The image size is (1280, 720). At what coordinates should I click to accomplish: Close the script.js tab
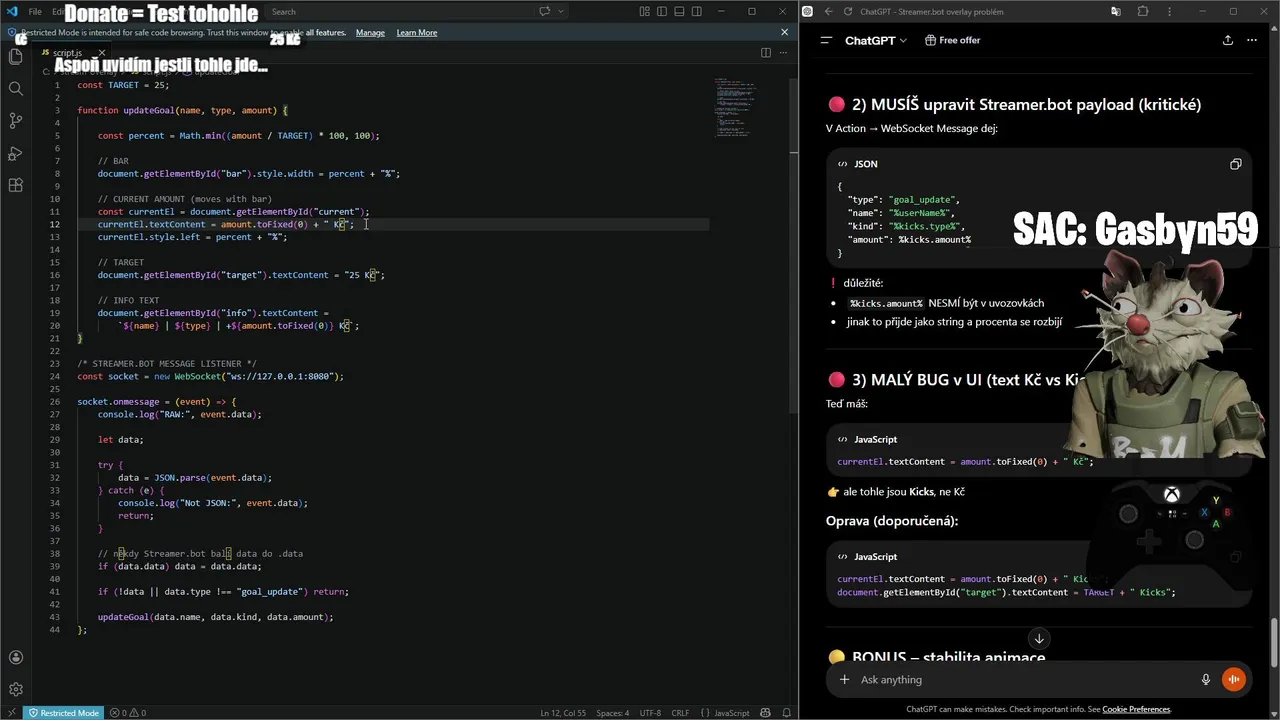tap(101, 52)
